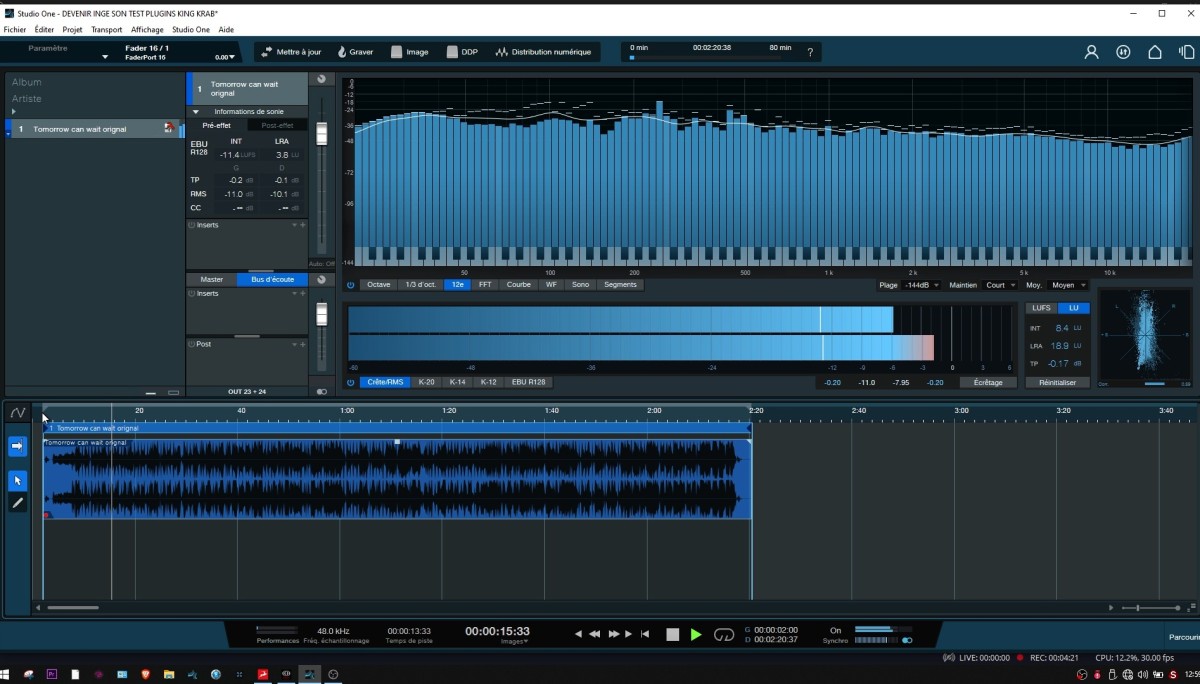The width and height of the screenshot is (1200, 684).
Task: Open the Plage -144dB dropdown
Action: (921, 285)
